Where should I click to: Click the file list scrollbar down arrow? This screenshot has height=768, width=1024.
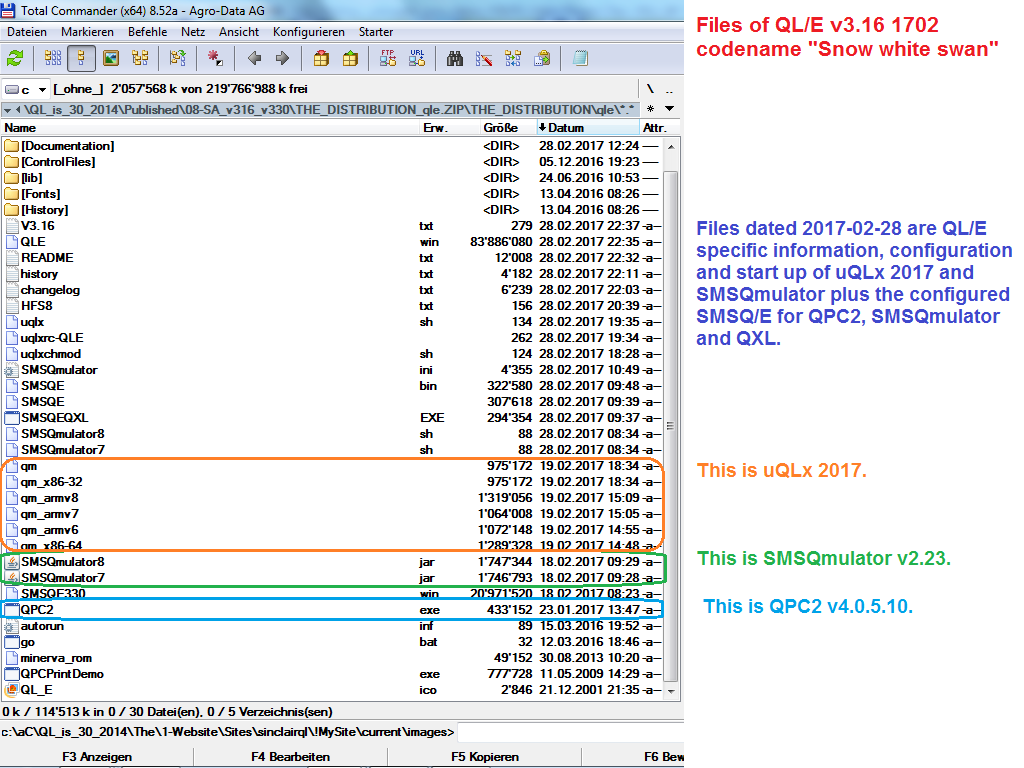coord(671,691)
